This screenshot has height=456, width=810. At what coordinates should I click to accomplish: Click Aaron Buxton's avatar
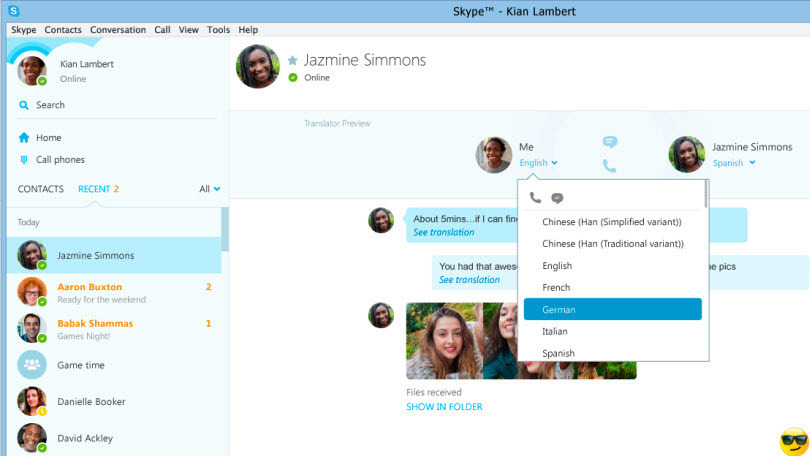(32, 291)
